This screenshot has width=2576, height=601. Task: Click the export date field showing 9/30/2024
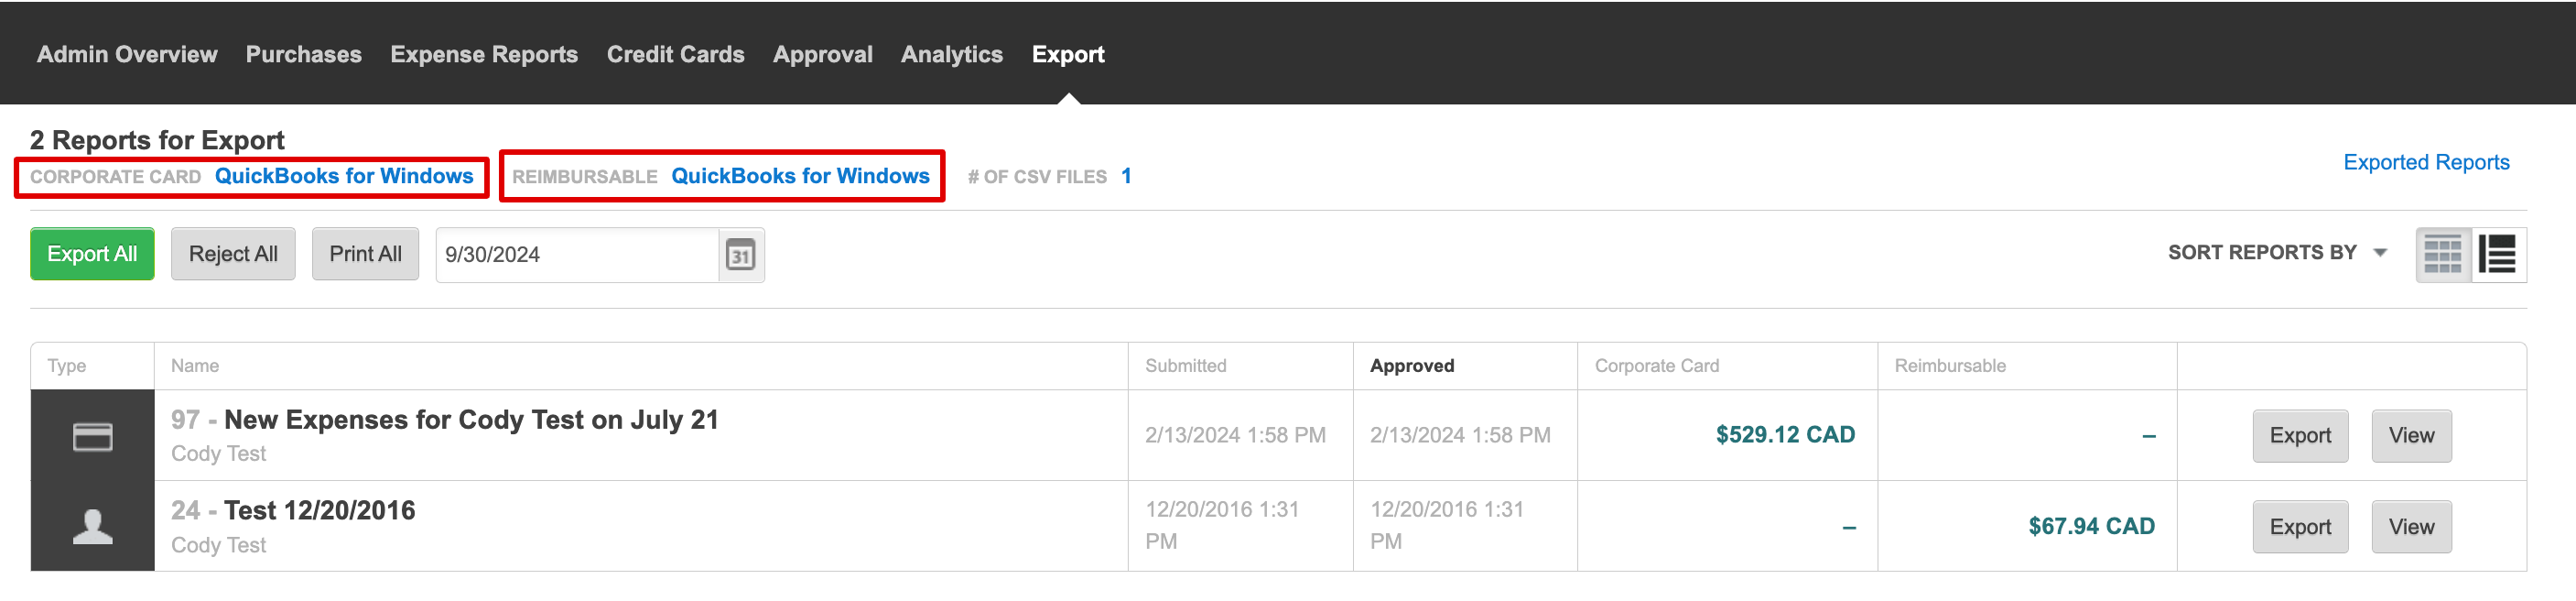tap(577, 255)
